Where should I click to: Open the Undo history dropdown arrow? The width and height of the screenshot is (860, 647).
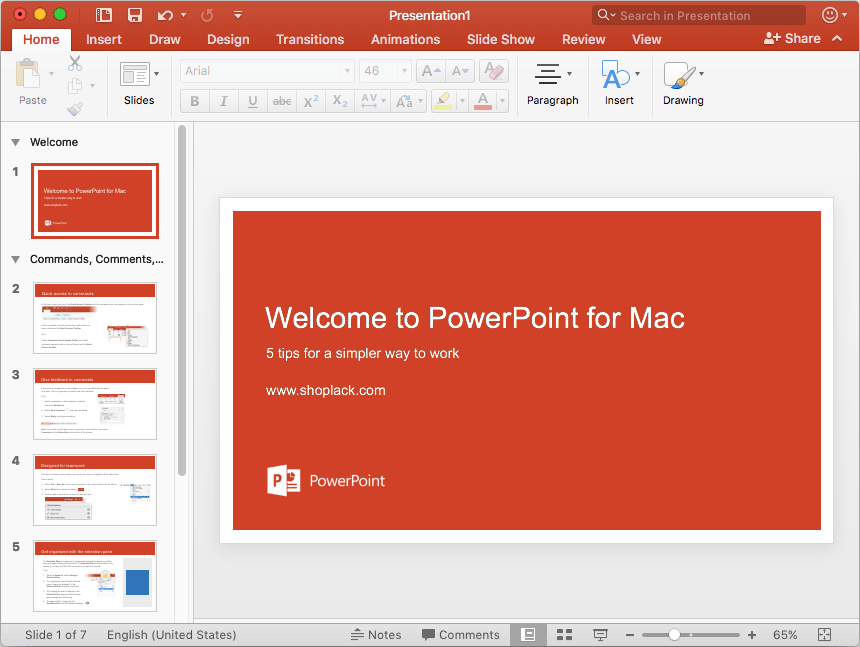coord(183,15)
